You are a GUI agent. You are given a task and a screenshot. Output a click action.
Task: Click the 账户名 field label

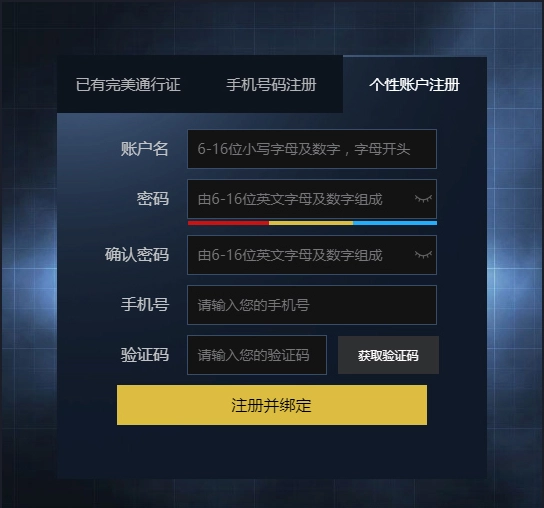tap(145, 149)
